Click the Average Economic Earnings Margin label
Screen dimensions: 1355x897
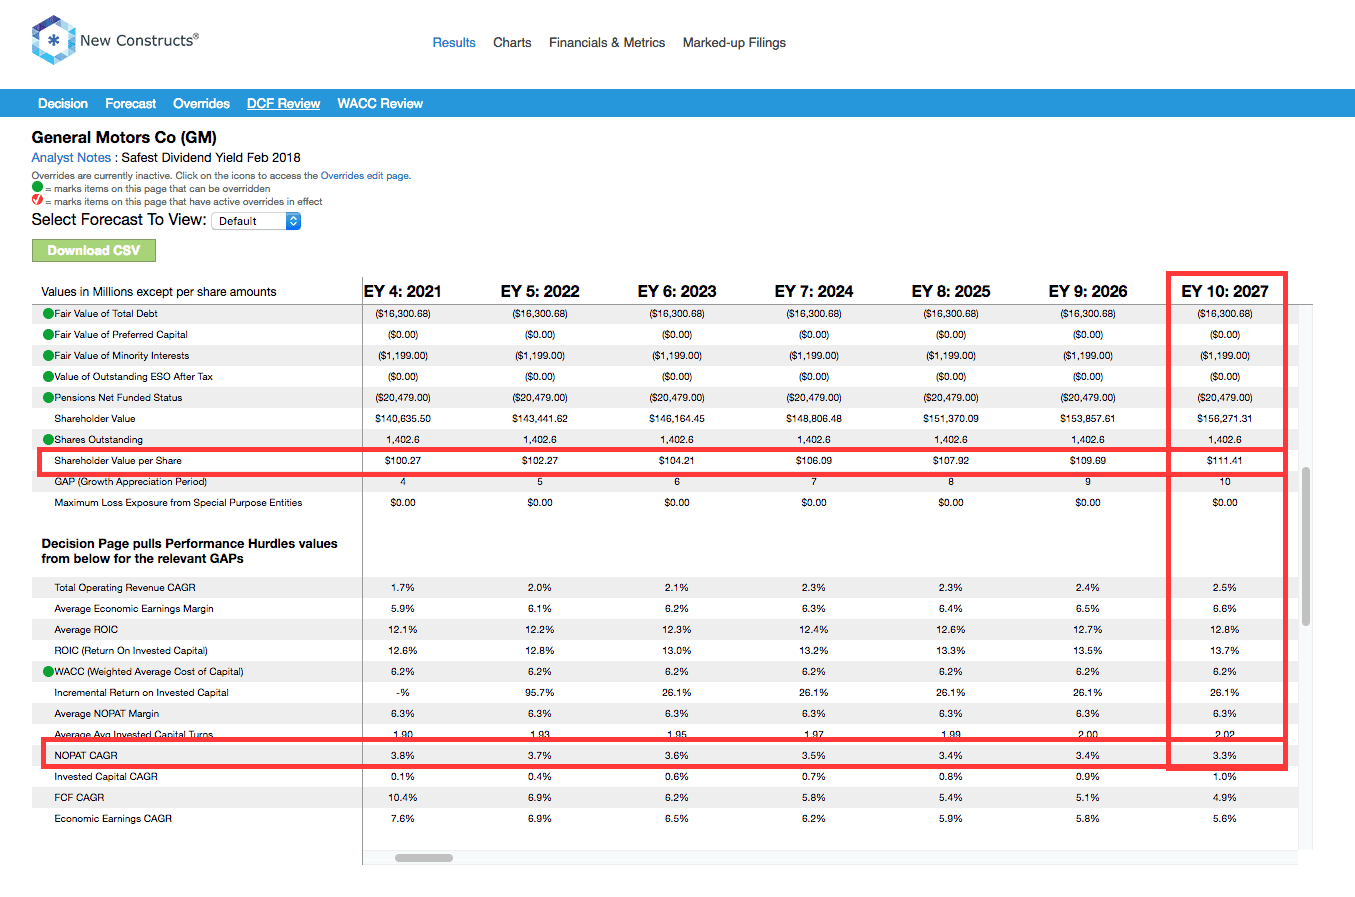click(x=134, y=609)
